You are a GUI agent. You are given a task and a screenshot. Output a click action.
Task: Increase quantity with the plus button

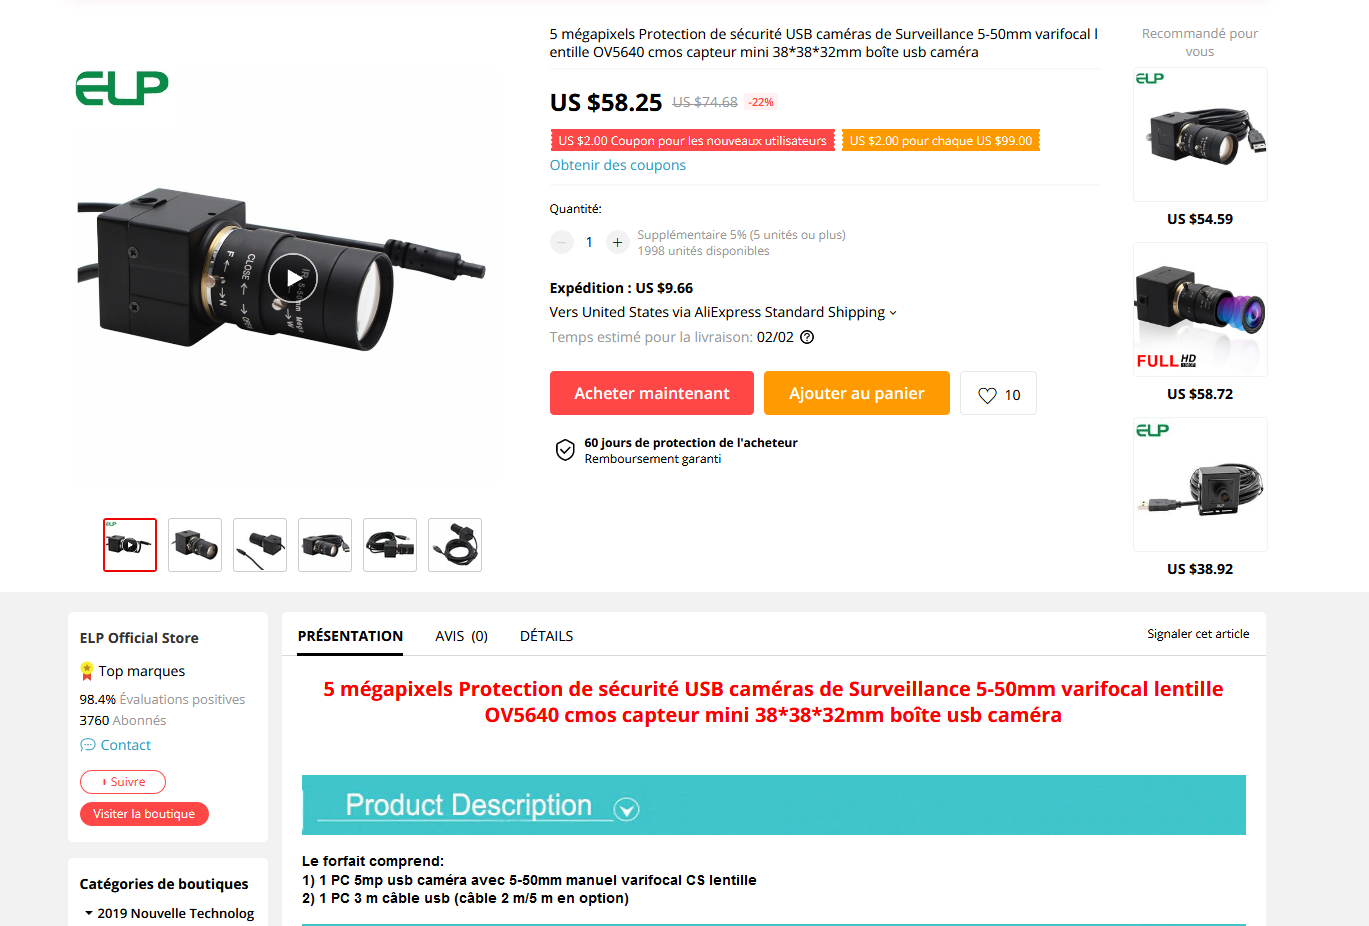point(618,242)
